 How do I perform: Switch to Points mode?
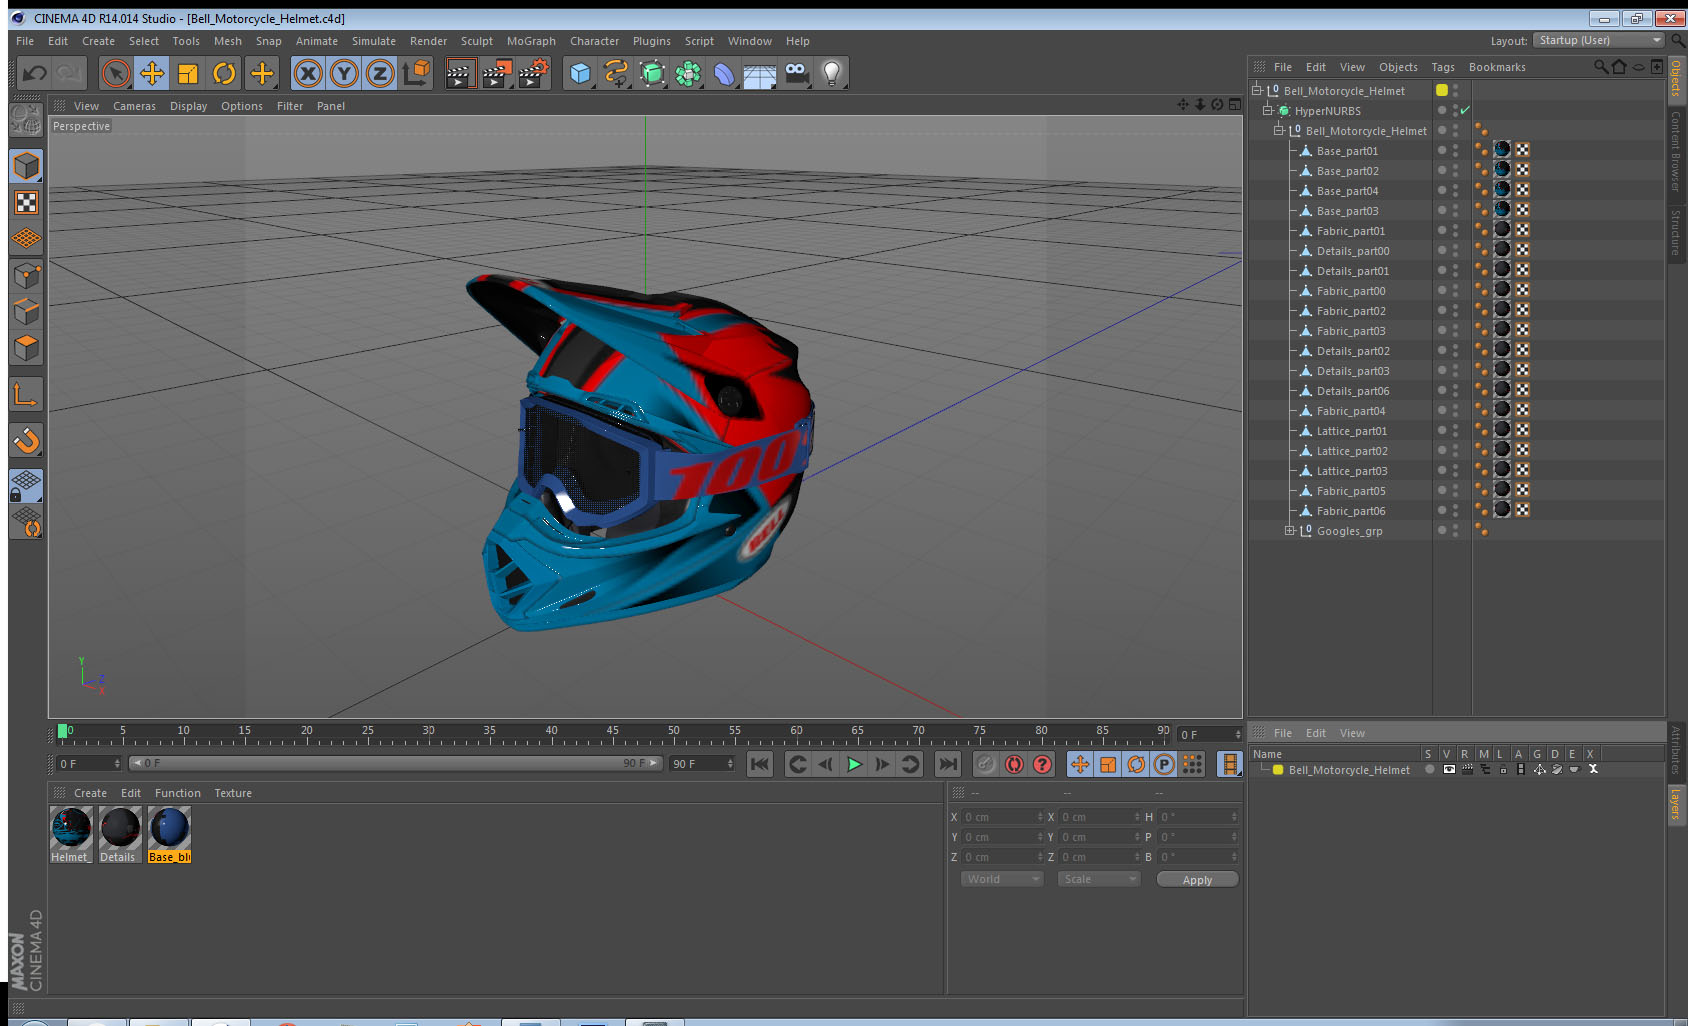[26, 276]
